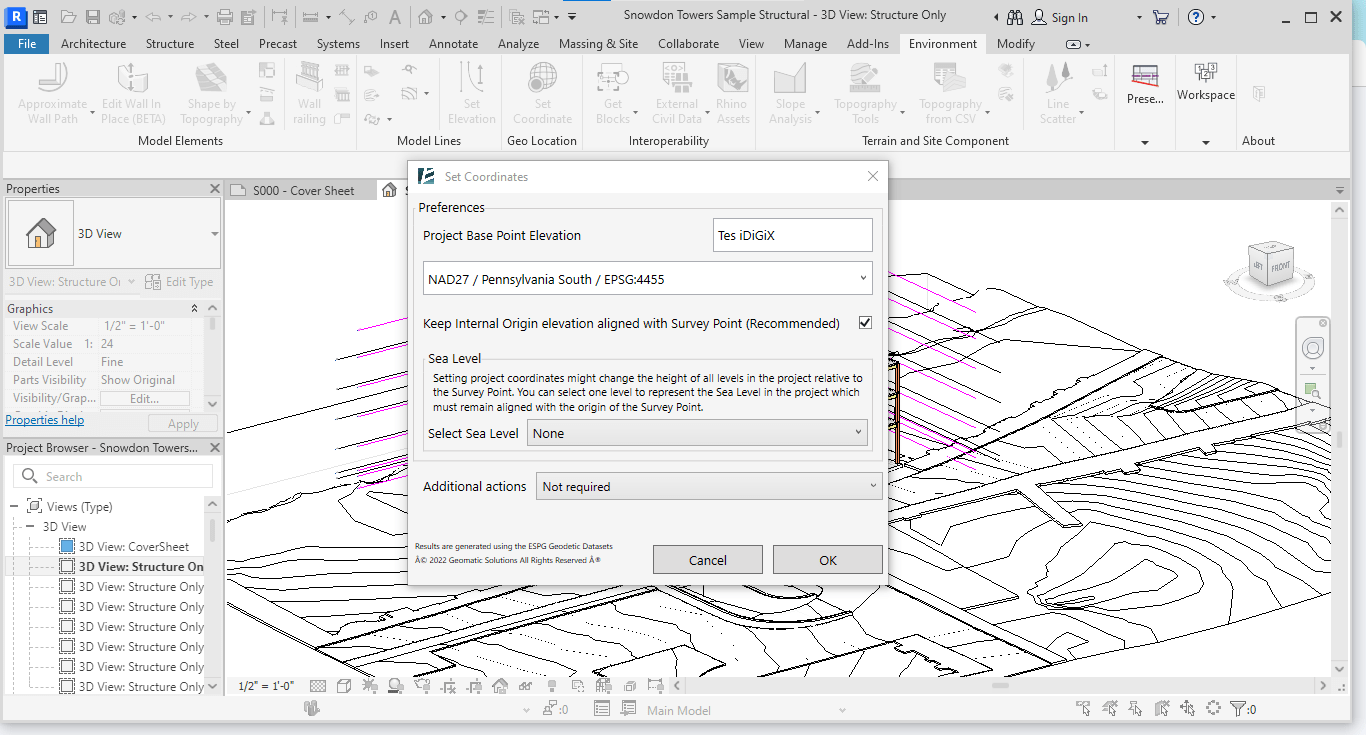Click Project Browser vertical scrollbar
This screenshot has height=735, width=1366.
(212, 530)
